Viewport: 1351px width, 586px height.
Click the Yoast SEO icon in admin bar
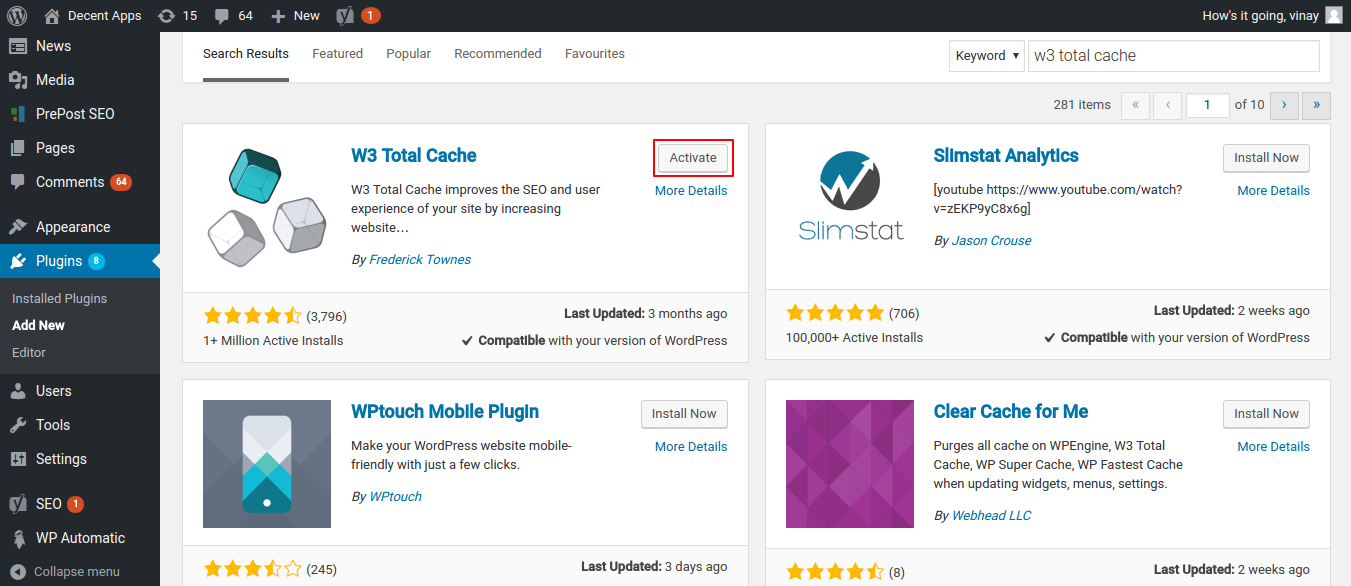[x=345, y=15]
